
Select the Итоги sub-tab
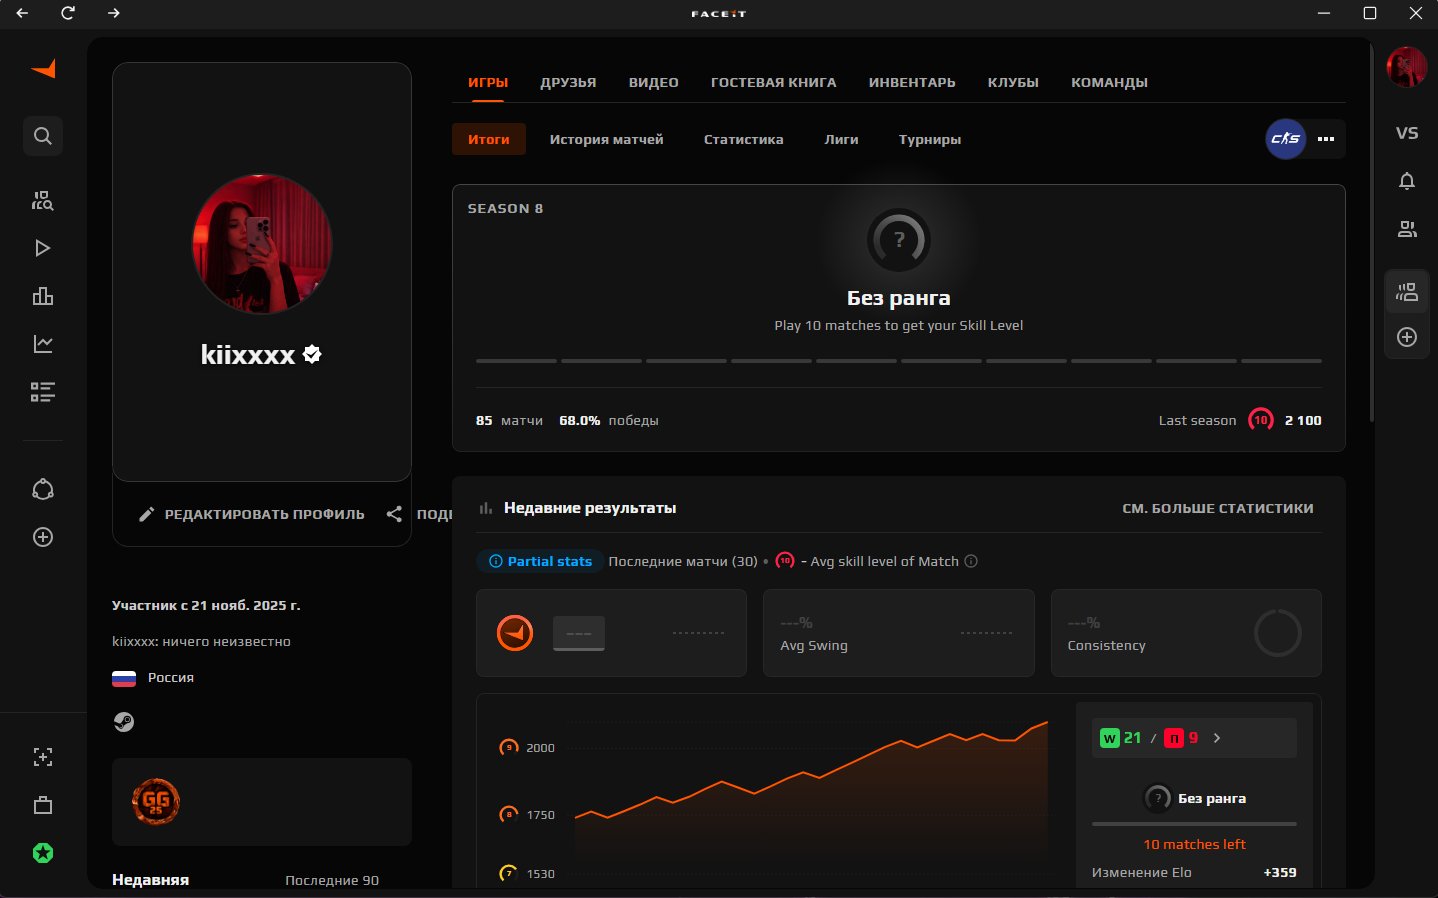point(489,139)
